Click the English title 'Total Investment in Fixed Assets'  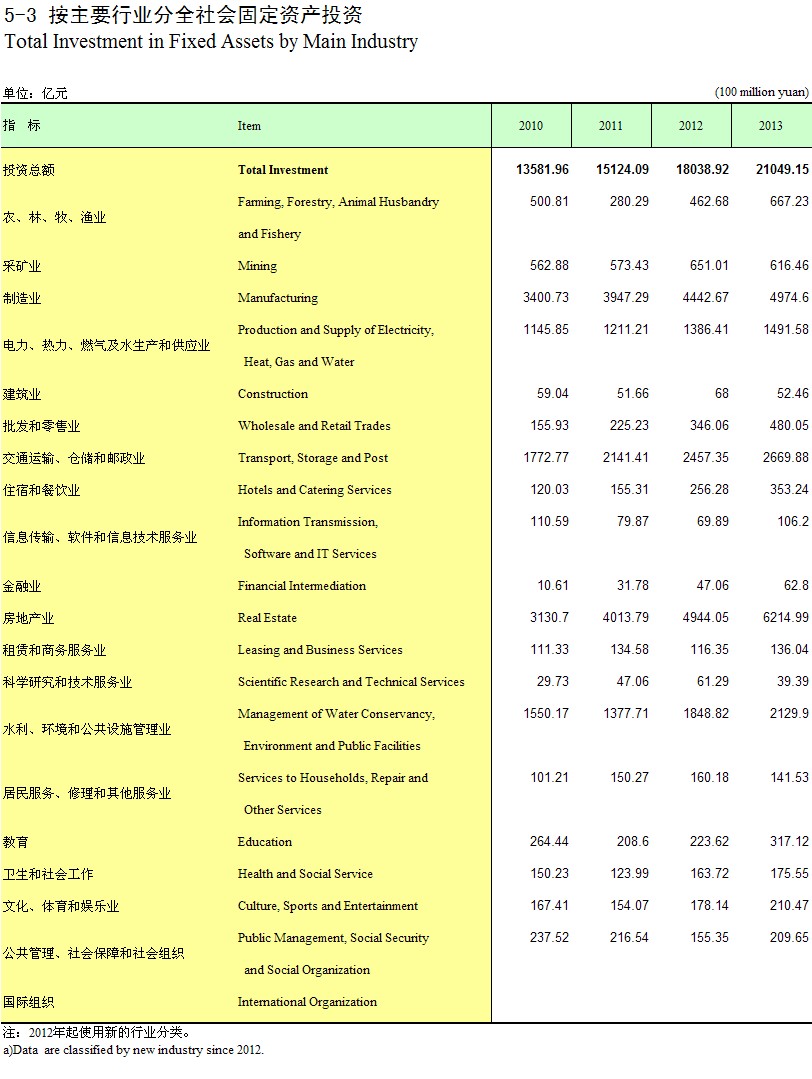click(x=139, y=41)
